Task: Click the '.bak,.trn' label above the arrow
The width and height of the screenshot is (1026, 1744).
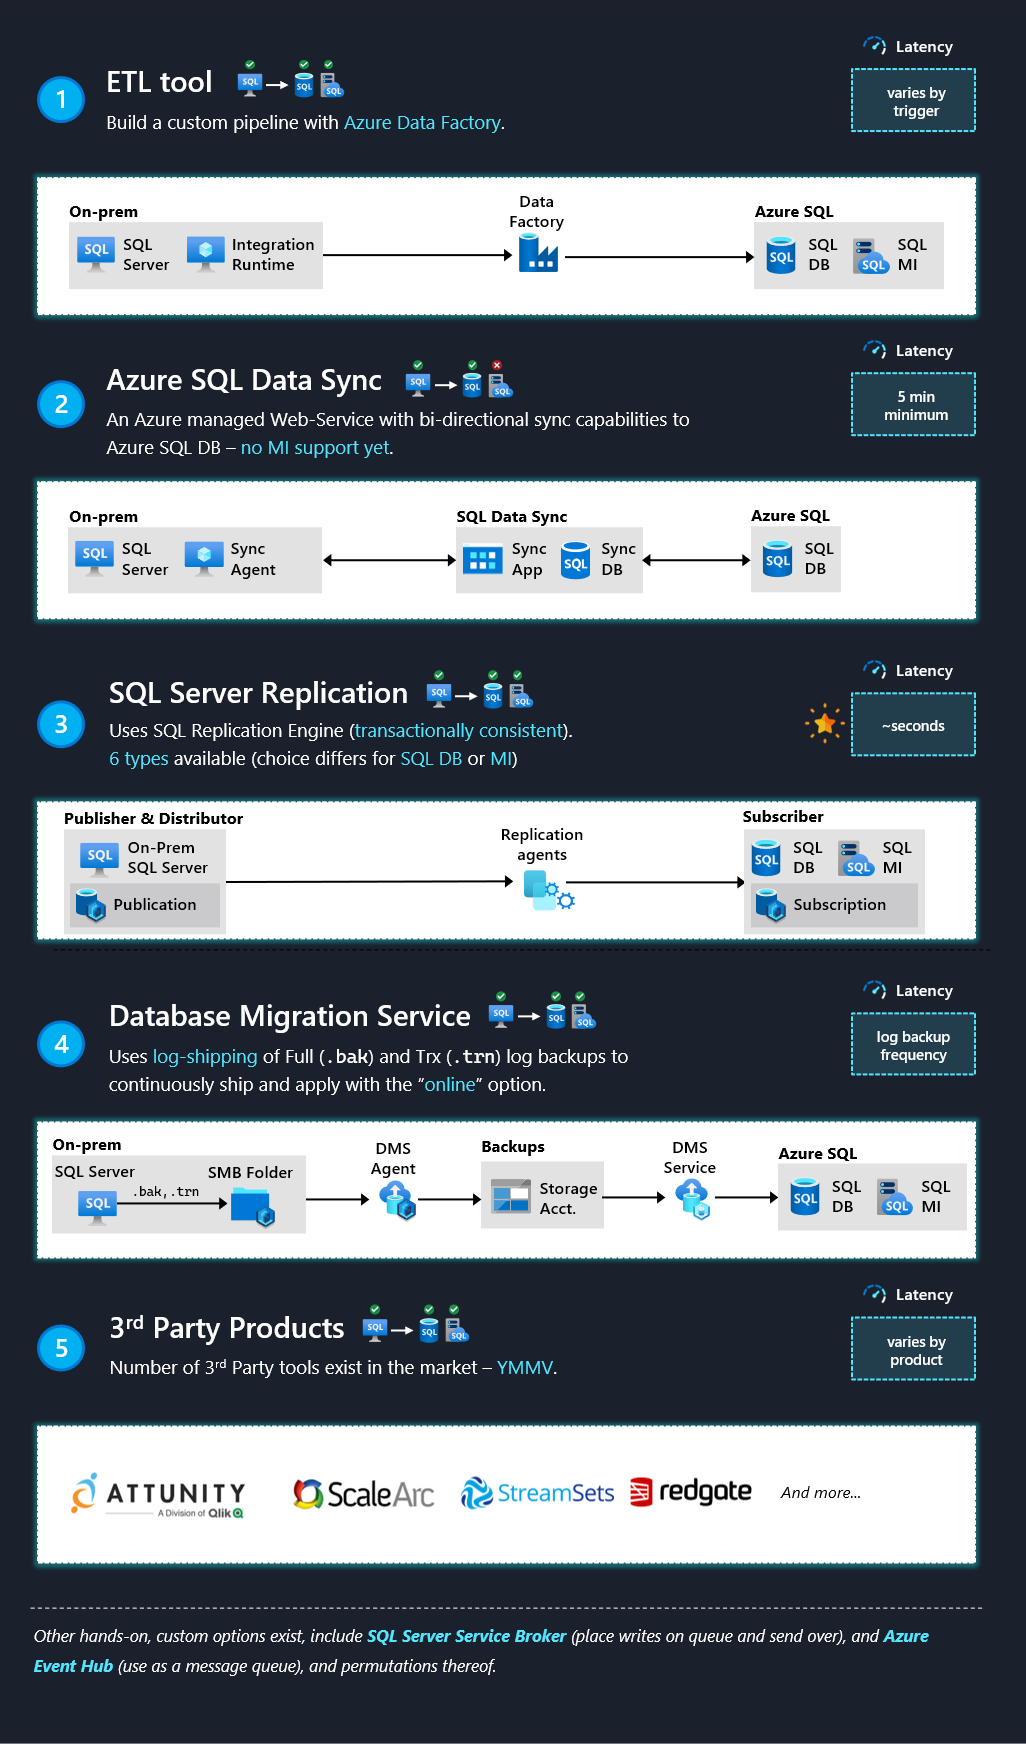Action: pos(166,1191)
